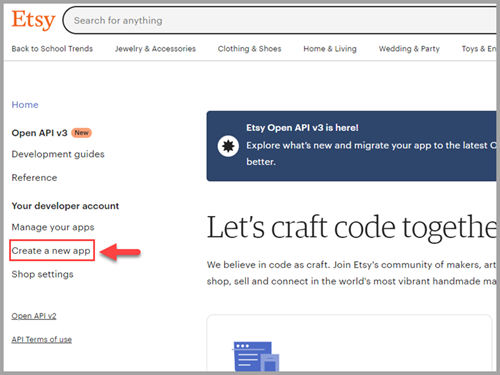This screenshot has width=500, height=375.
Task: Go to the Home sidebar link
Action: point(25,105)
